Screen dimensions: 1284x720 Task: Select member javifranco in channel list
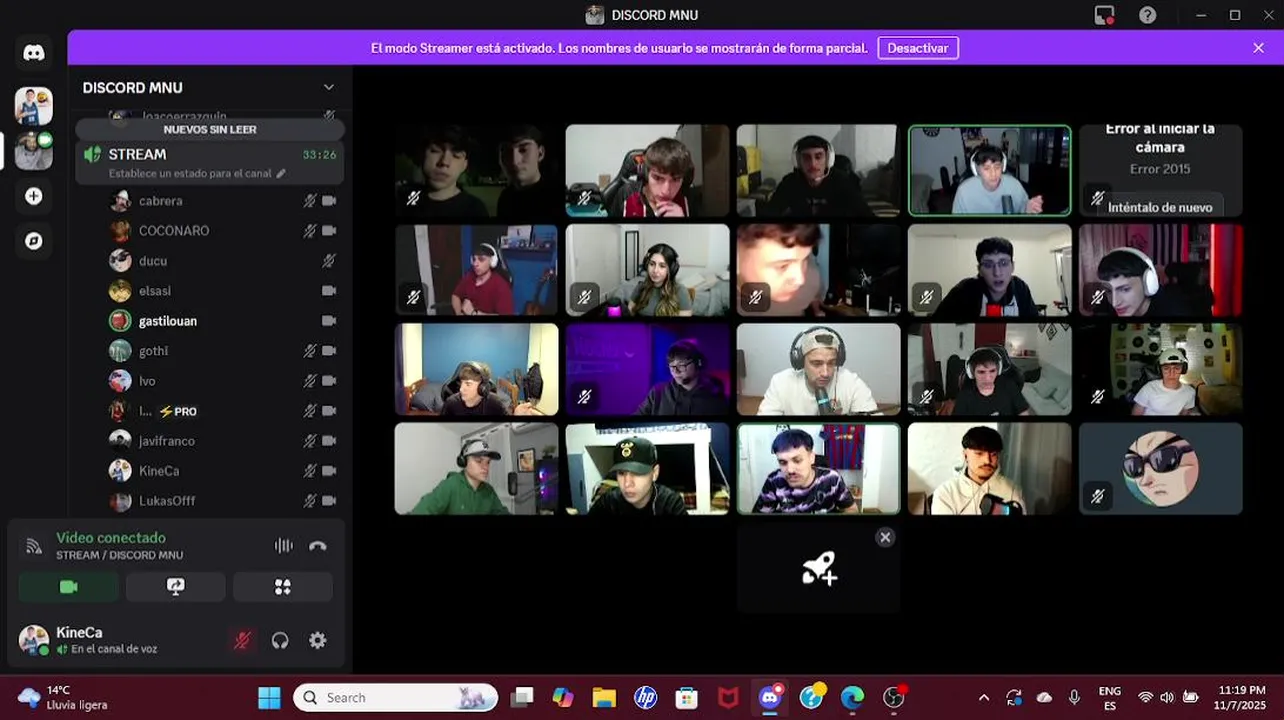tap(166, 441)
